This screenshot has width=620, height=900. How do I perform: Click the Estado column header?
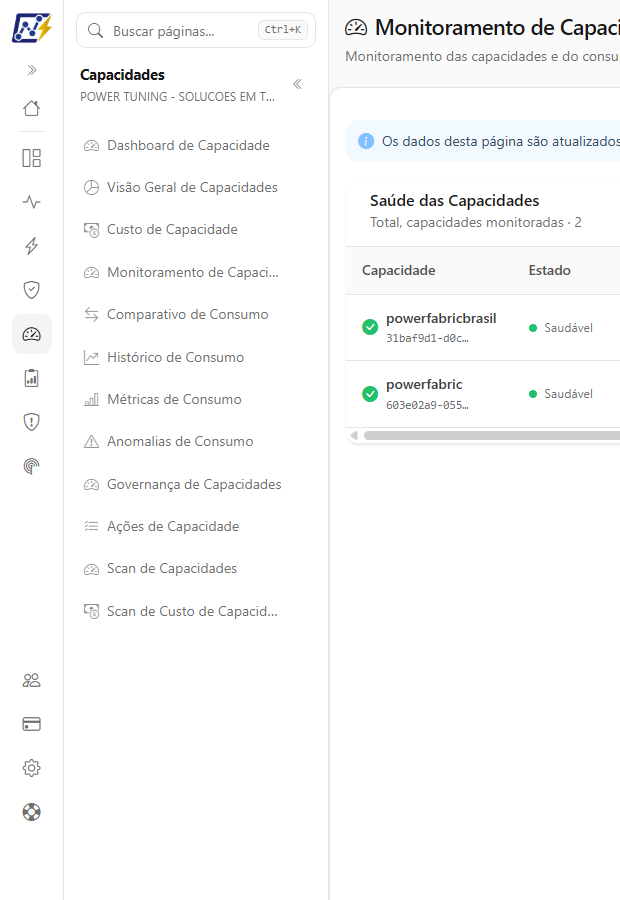pos(549,270)
